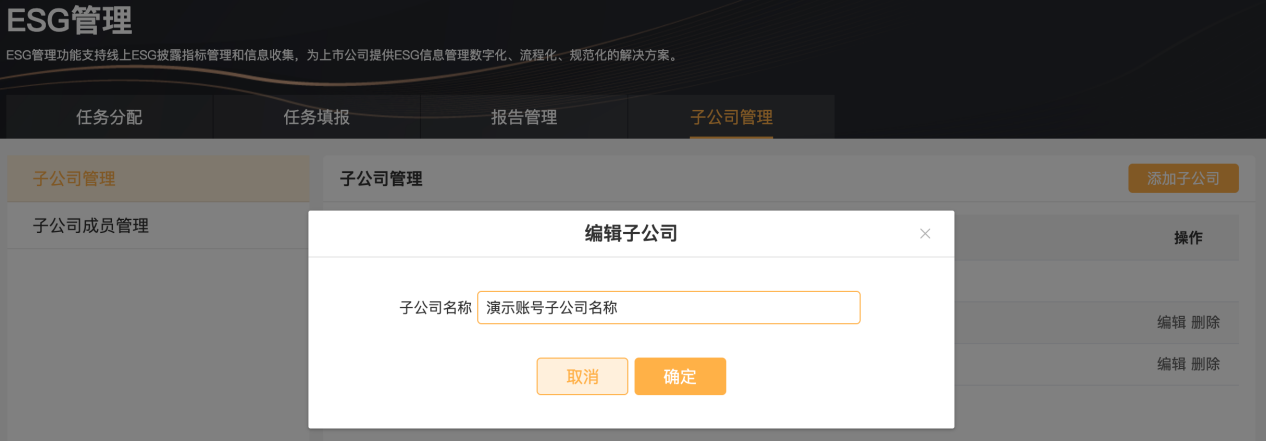This screenshot has width=1266, height=441.
Task: Click the 操作 column header
Action: pyautogui.click(x=1188, y=238)
